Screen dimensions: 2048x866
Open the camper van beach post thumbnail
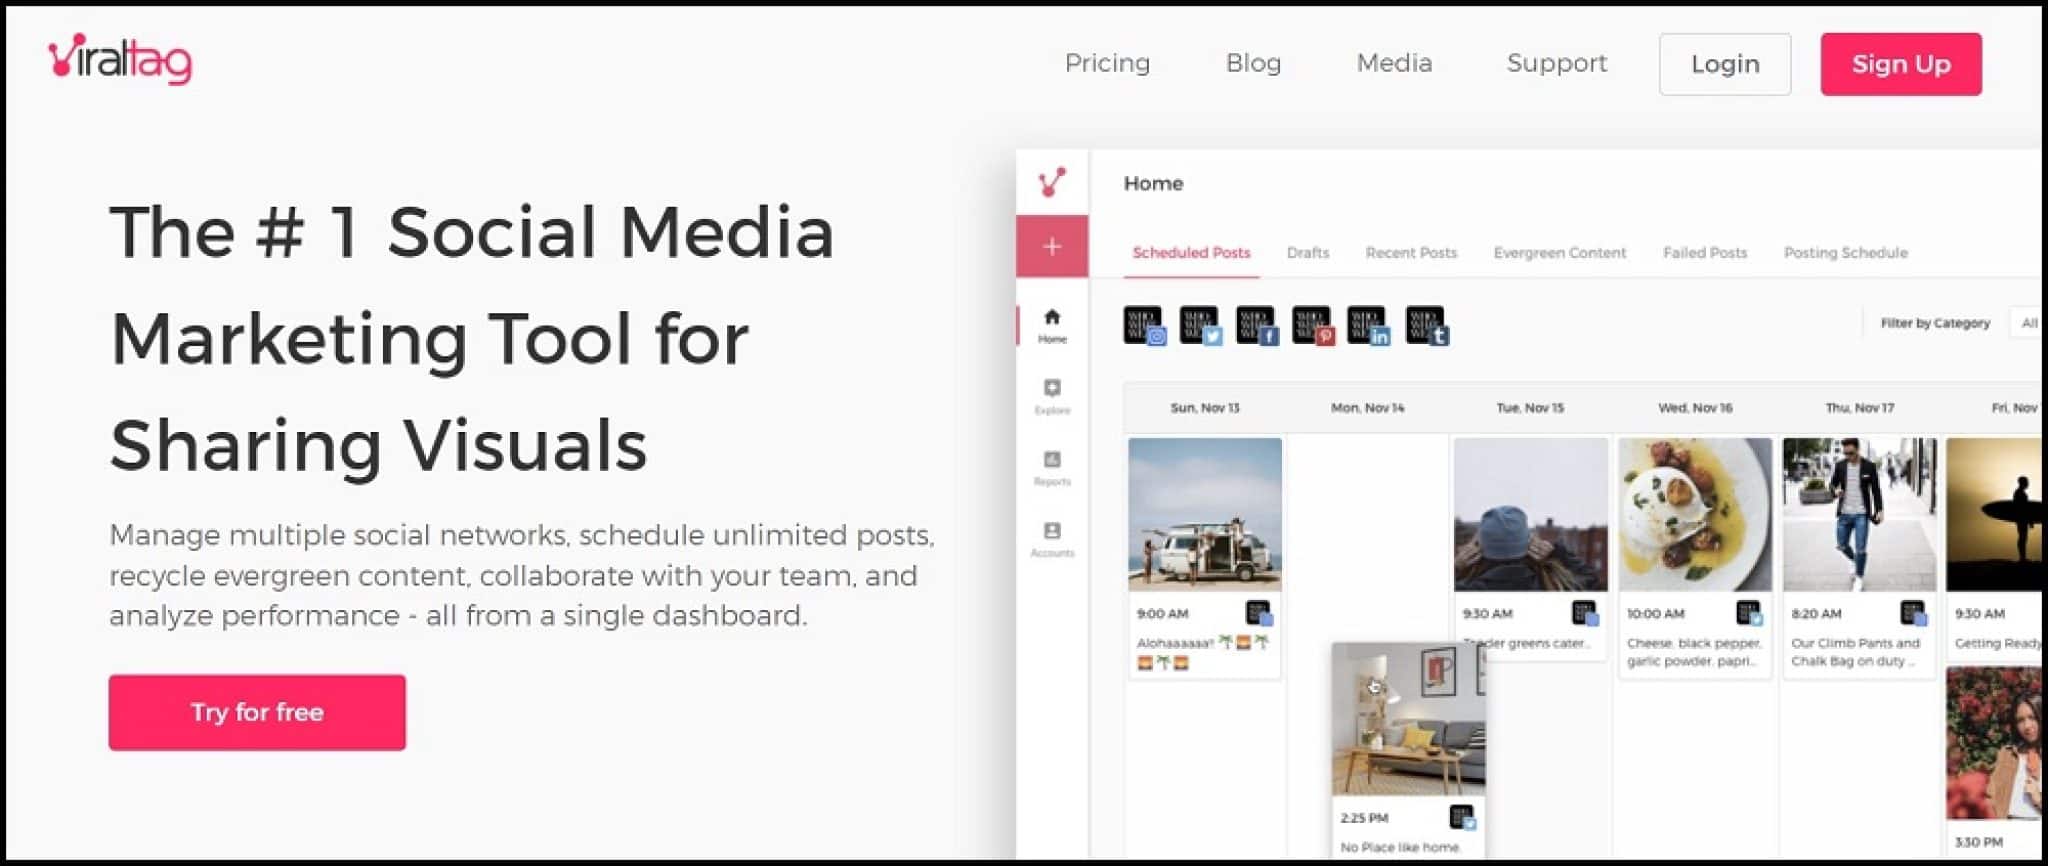pos(1205,515)
